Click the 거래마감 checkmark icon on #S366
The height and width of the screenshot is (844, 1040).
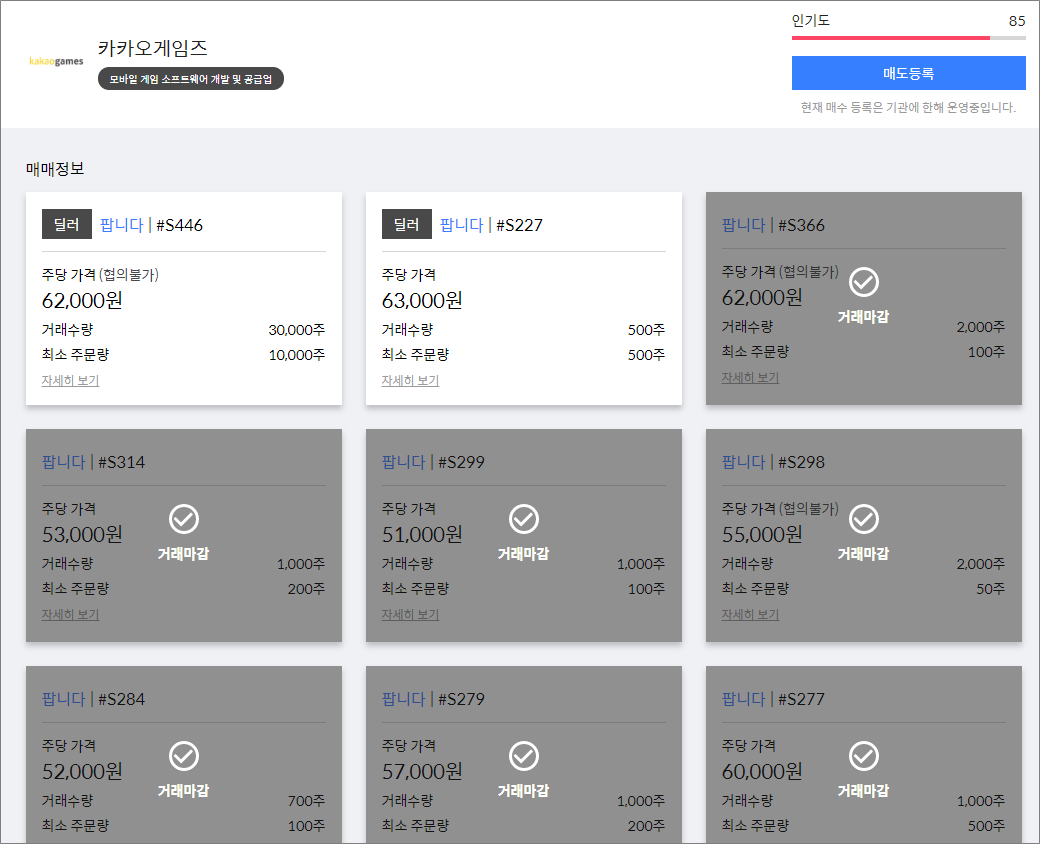click(864, 282)
